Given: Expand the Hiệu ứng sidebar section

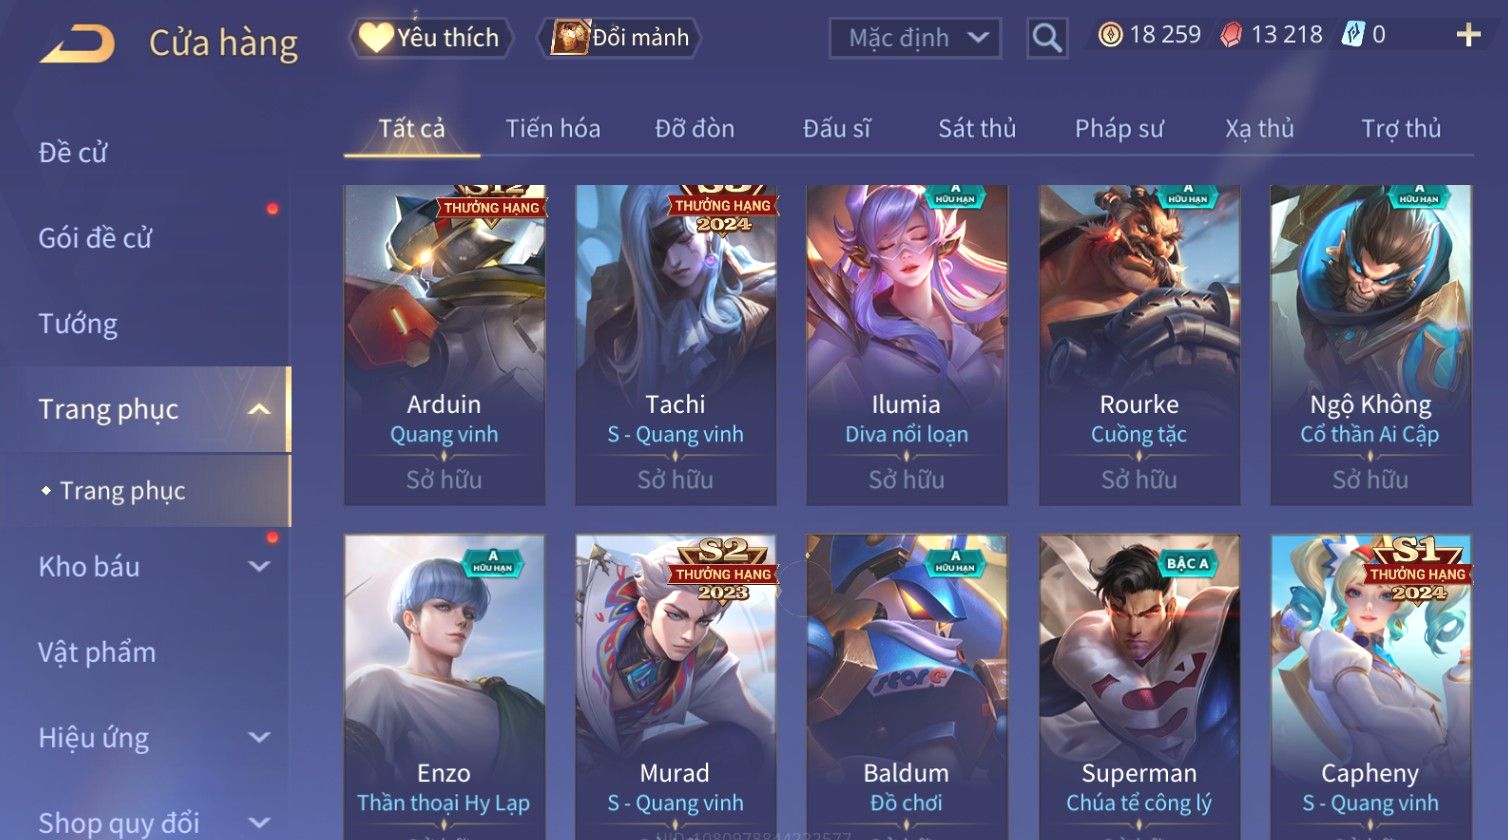Looking at the screenshot, I should coord(259,738).
